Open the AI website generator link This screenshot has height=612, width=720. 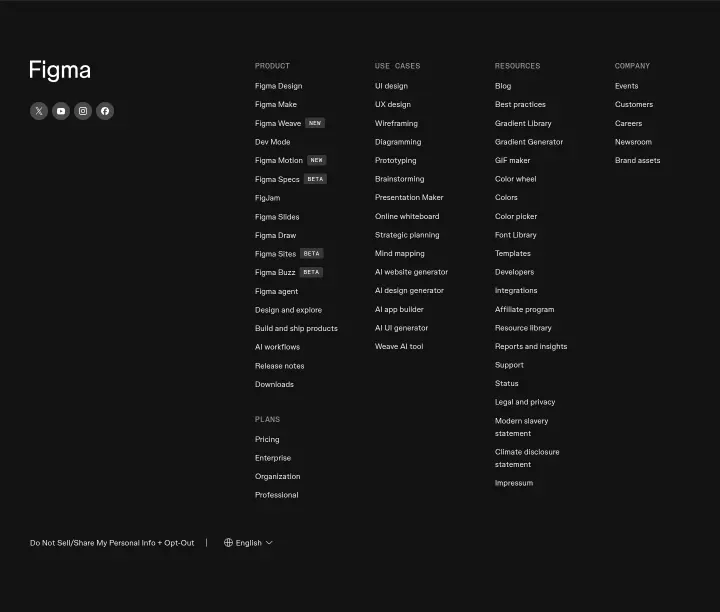click(411, 272)
